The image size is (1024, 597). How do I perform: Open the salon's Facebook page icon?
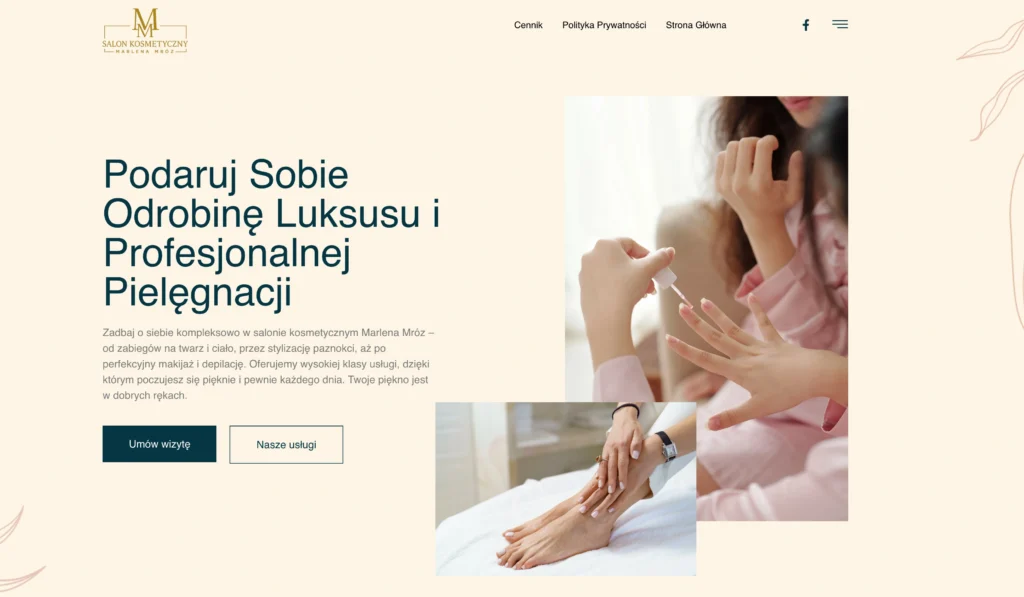pyautogui.click(x=806, y=25)
